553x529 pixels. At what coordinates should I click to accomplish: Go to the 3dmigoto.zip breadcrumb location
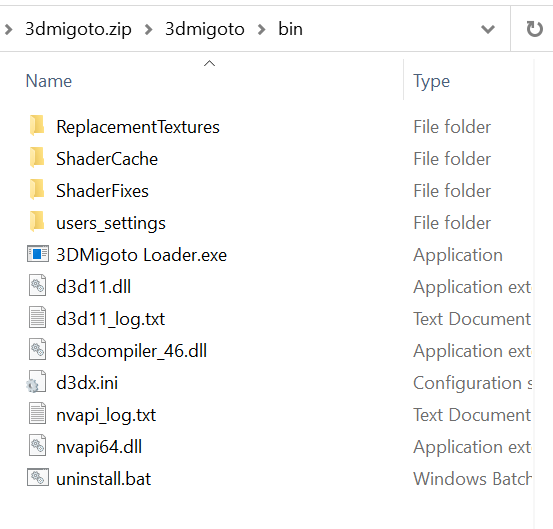coord(78,29)
